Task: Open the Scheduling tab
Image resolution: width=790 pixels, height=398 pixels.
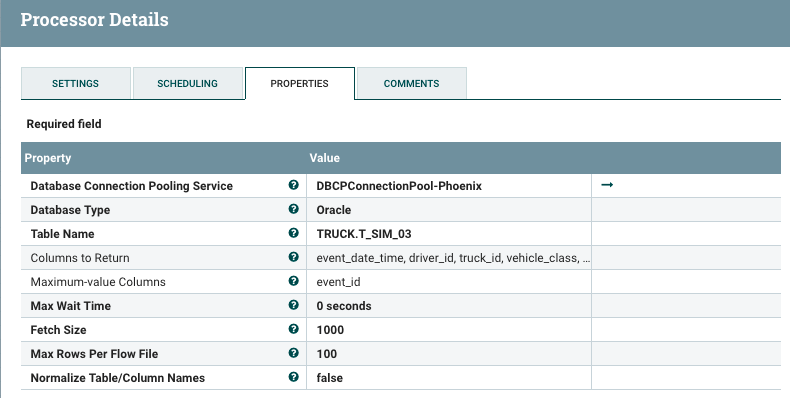Action: click(187, 83)
